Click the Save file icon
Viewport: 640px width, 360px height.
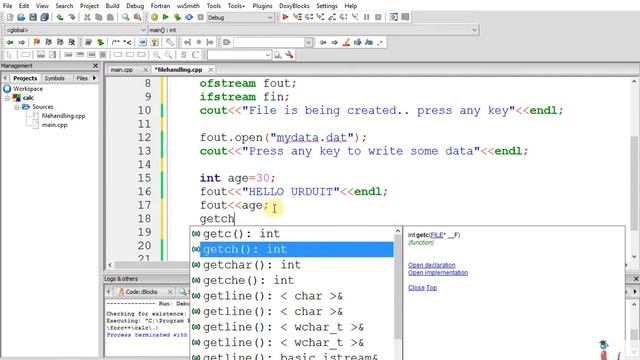[33, 17]
